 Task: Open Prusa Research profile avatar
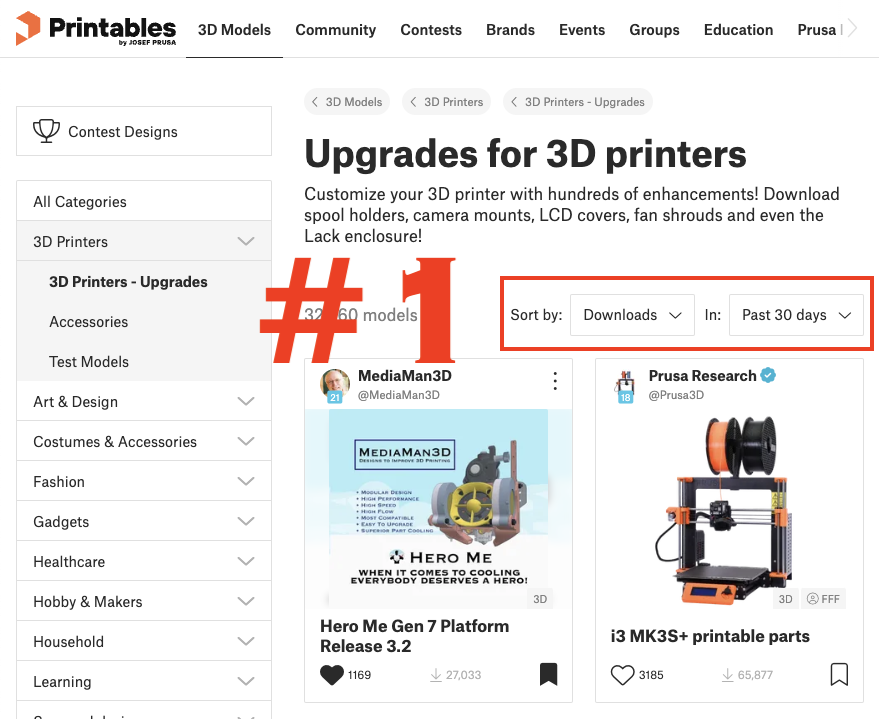point(625,386)
